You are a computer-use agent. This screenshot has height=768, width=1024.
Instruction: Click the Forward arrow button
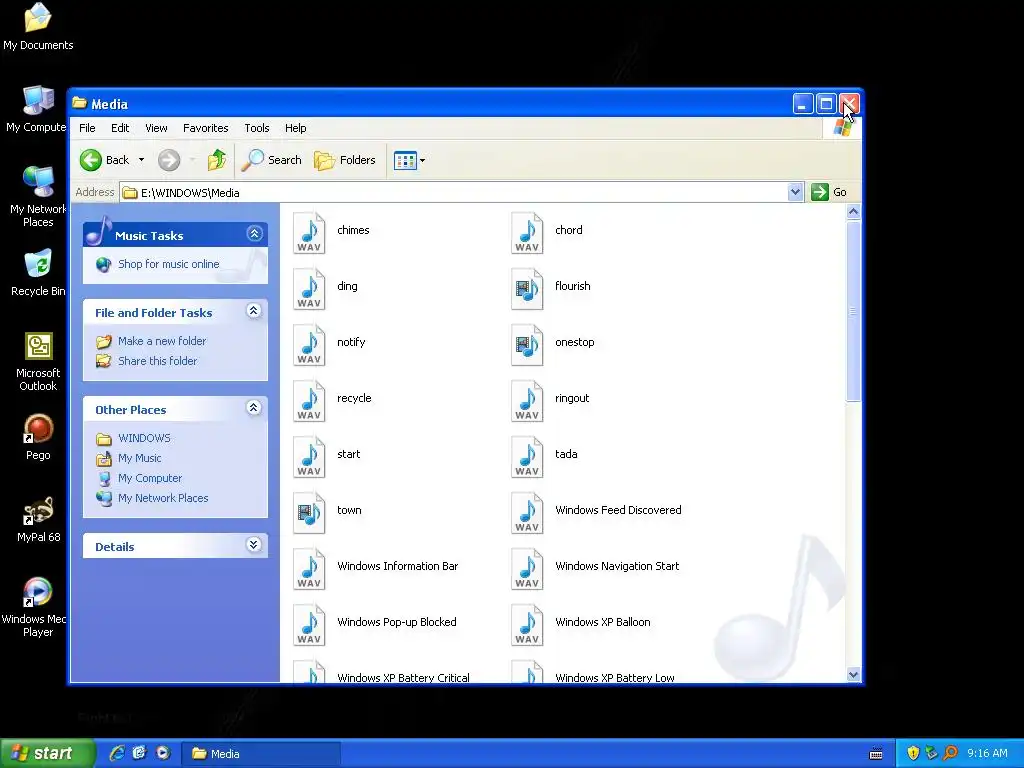(x=168, y=160)
